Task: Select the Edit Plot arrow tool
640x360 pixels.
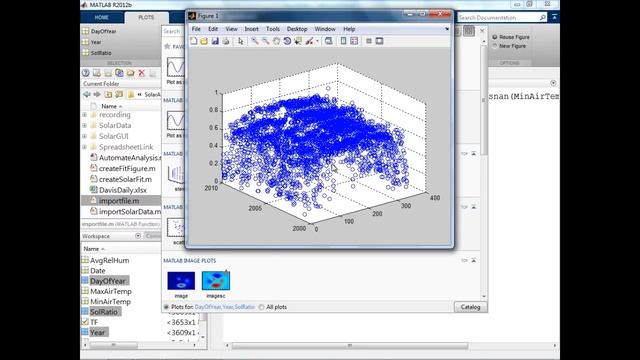Action: [x=240, y=41]
